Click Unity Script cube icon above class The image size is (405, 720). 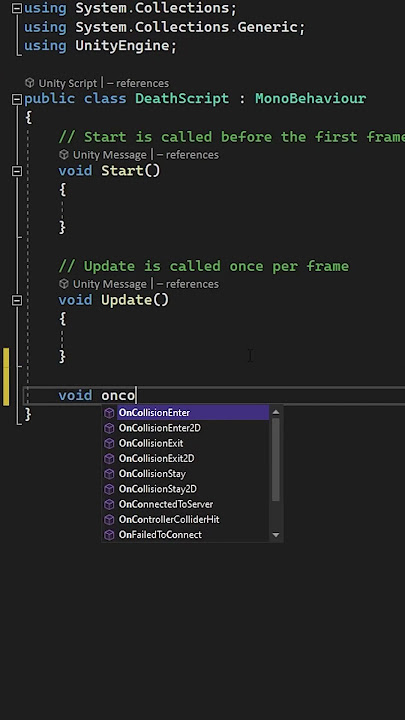pyautogui.click(x=30, y=83)
